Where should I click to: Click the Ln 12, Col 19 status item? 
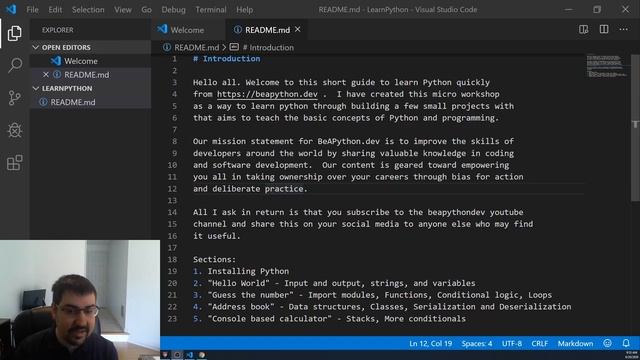coord(431,343)
